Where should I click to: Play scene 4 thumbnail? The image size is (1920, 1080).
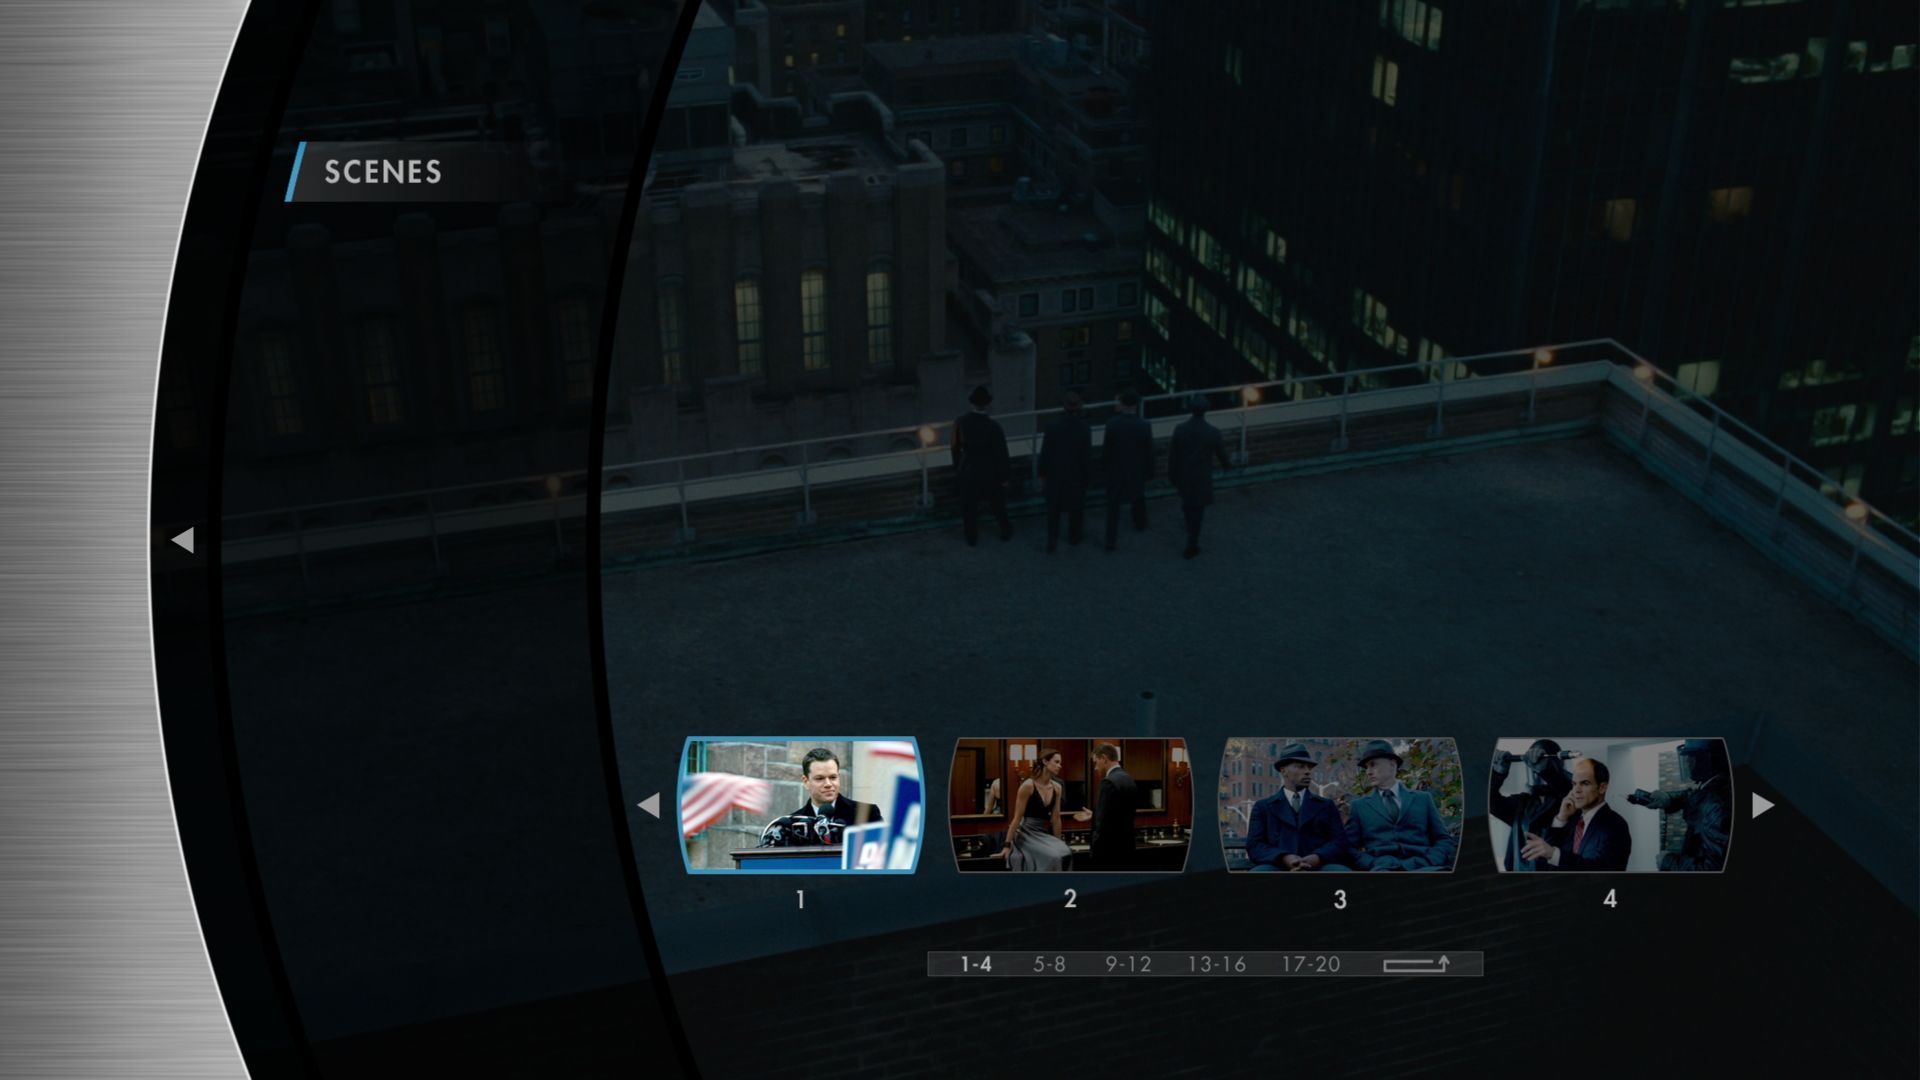(1610, 805)
